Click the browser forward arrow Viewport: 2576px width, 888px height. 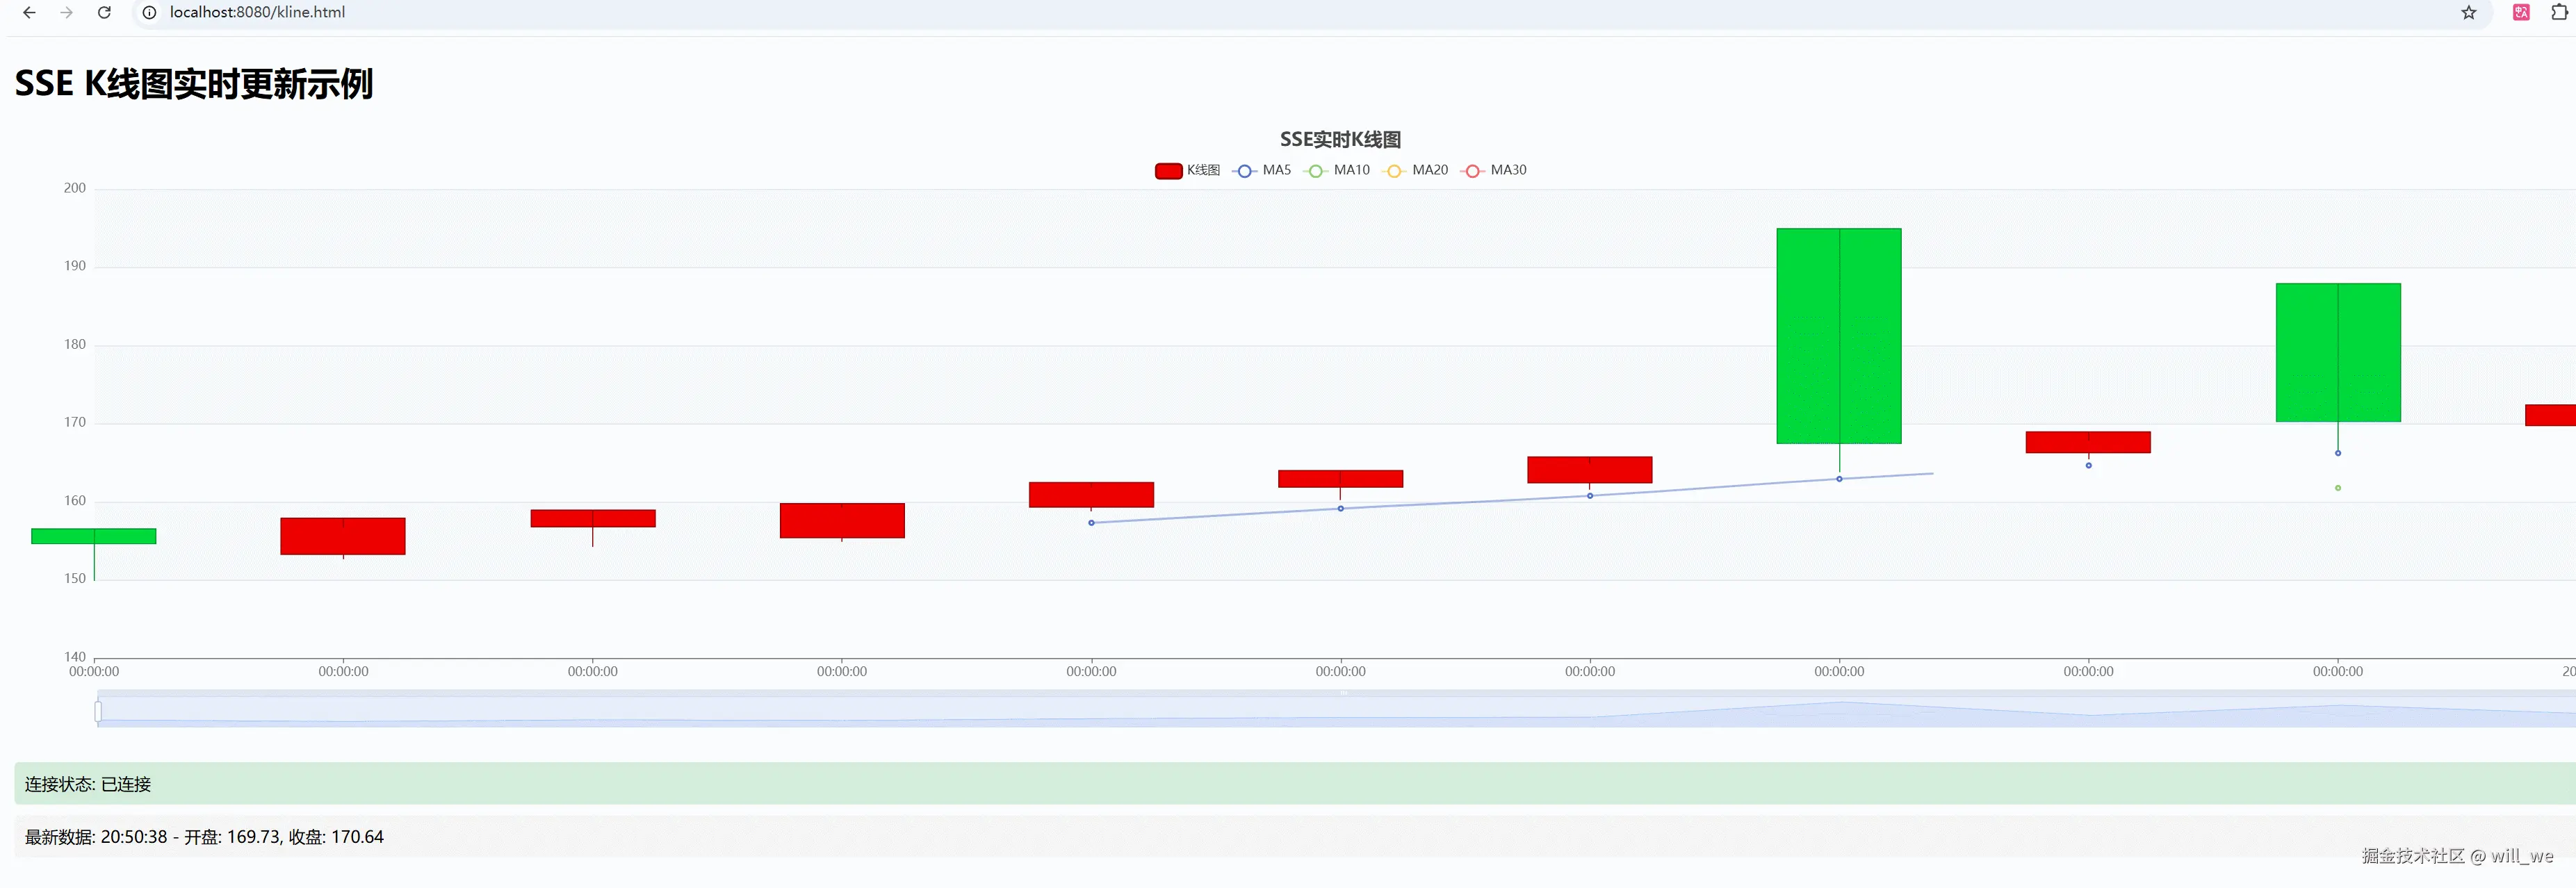66,13
